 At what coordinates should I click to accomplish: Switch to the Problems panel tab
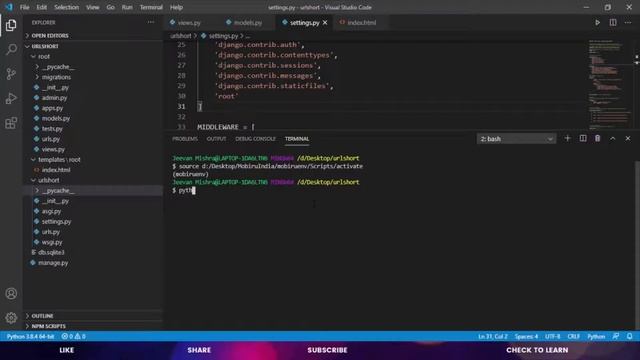[185, 139]
